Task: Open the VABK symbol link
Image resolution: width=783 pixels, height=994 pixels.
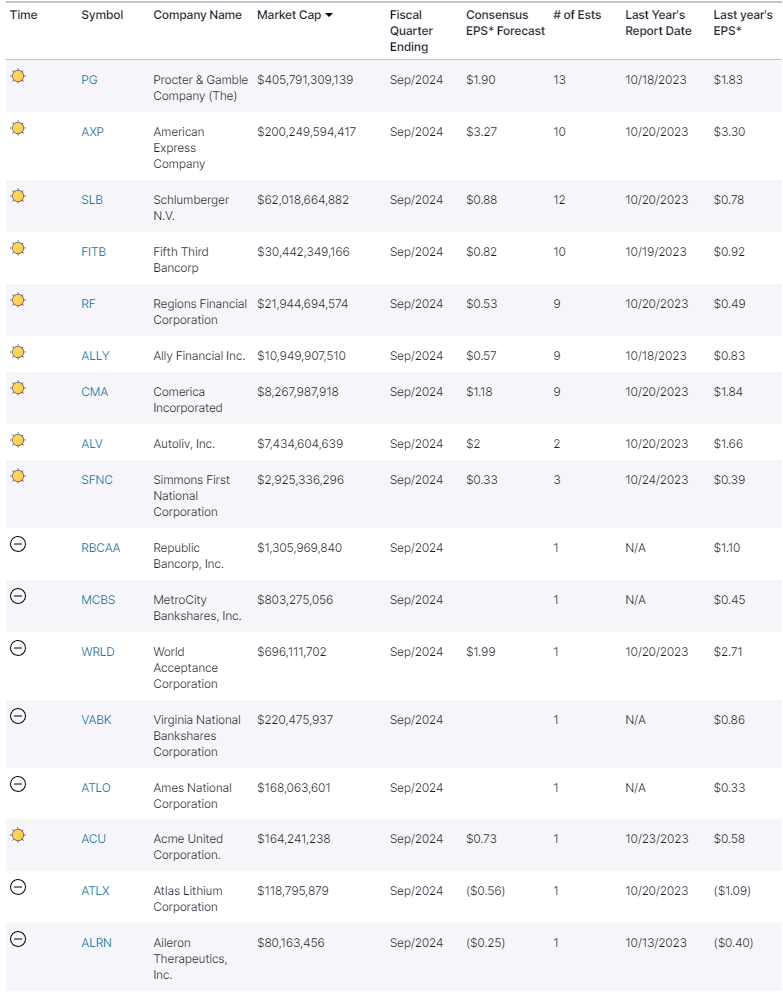Action: [x=96, y=720]
